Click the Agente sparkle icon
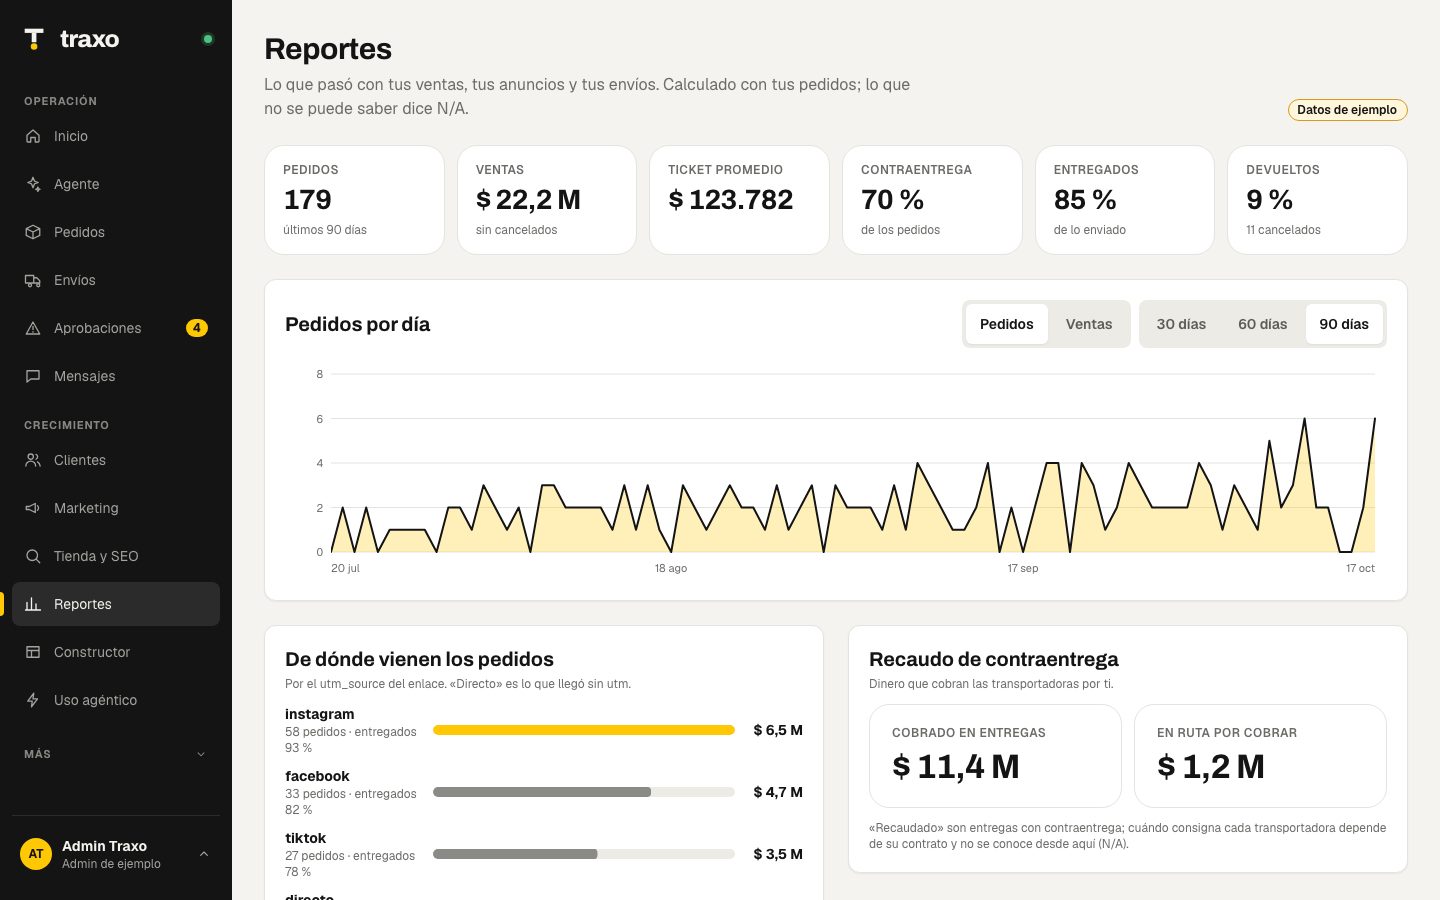The width and height of the screenshot is (1440, 900). pos(33,184)
